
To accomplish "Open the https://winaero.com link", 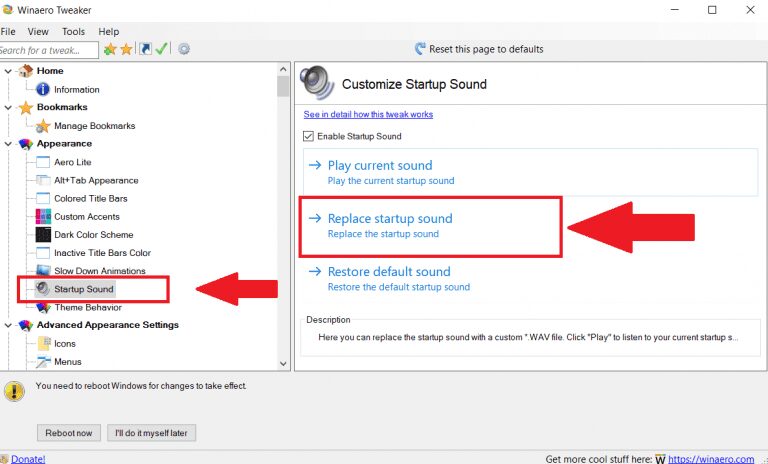I will [711, 459].
